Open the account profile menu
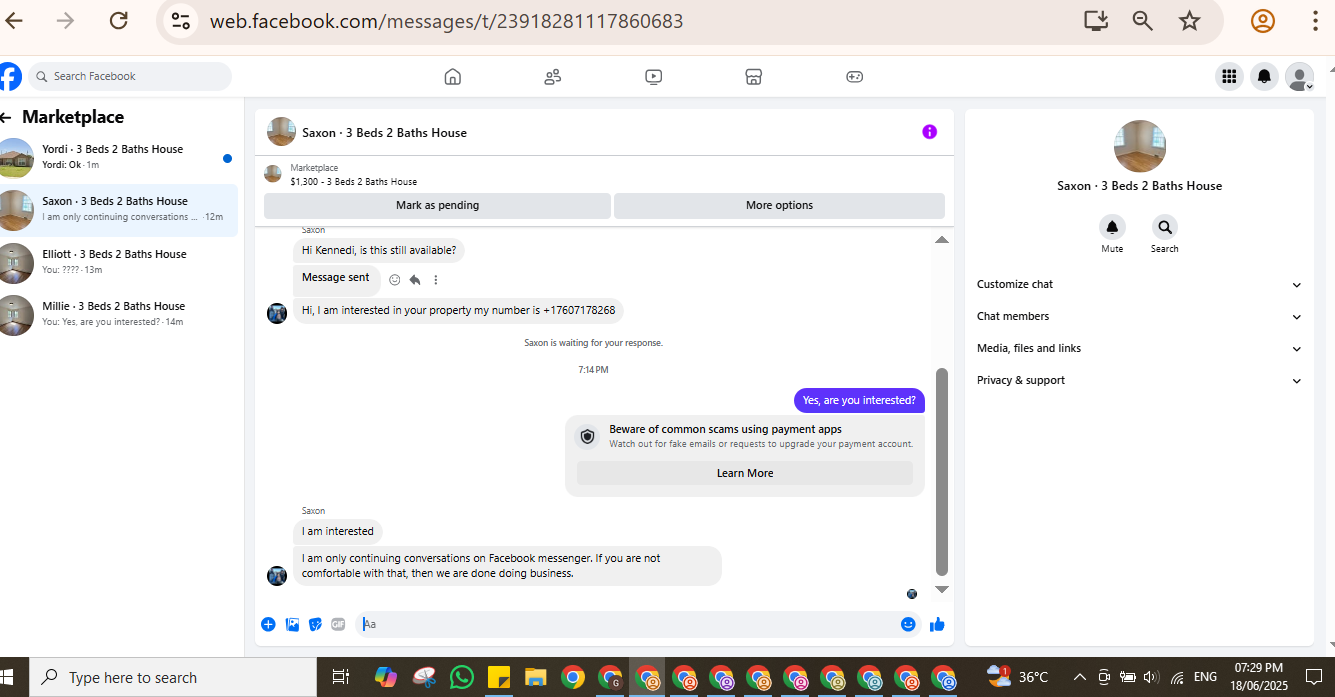1335x697 pixels. [1299, 76]
